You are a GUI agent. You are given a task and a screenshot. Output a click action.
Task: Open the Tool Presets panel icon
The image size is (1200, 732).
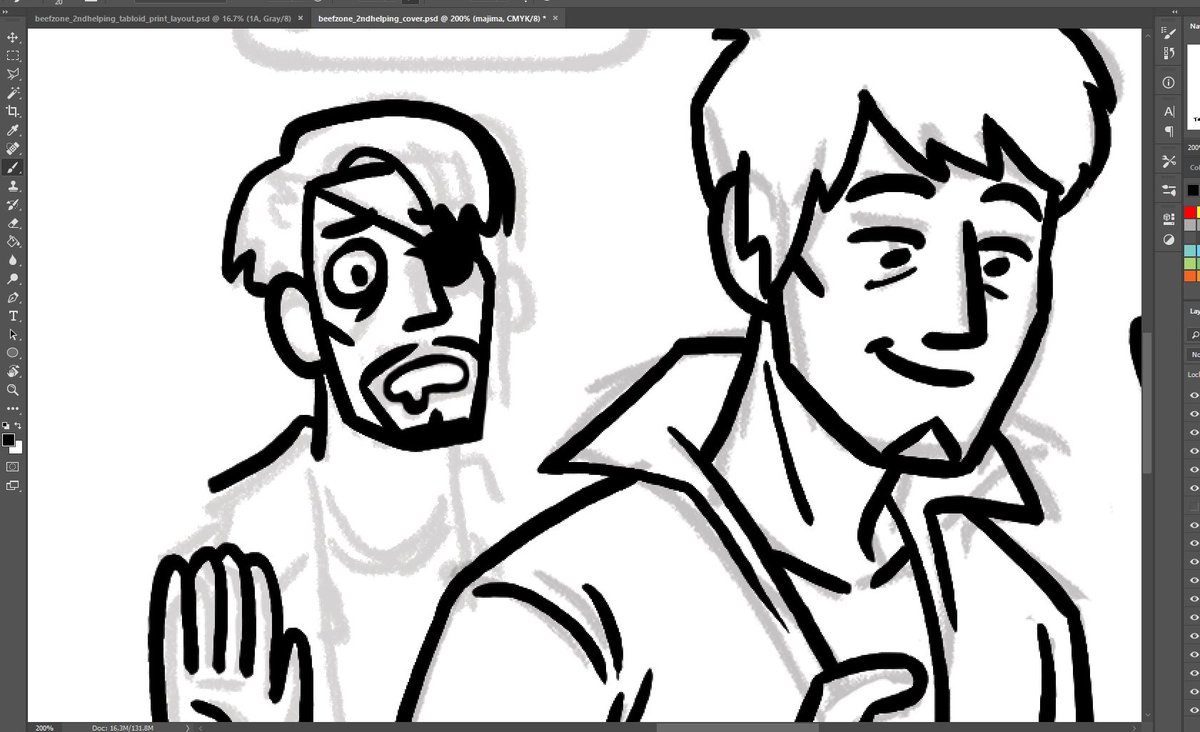coord(1169,161)
